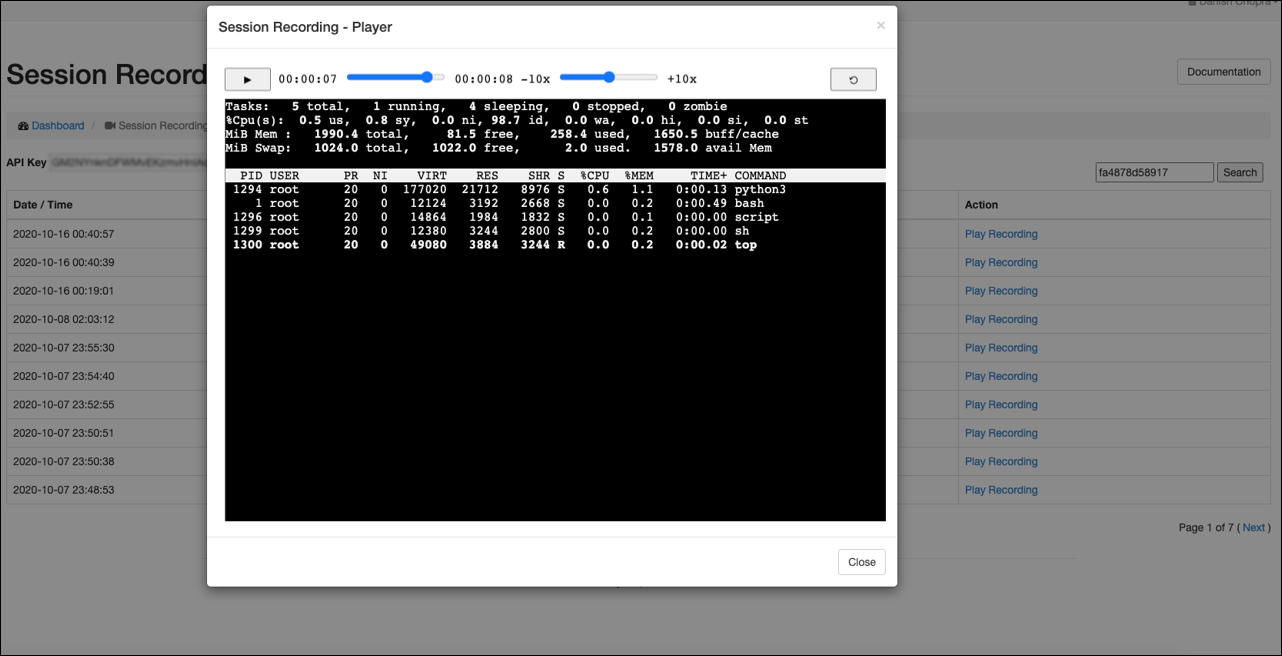Close the modal with the X icon
Viewport: 1282px width, 656px height.
tap(880, 26)
